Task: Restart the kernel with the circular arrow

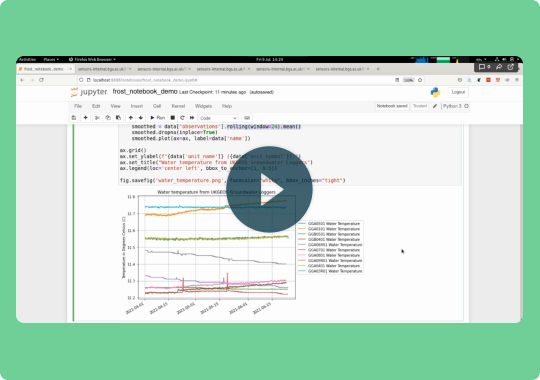Action: coord(183,118)
